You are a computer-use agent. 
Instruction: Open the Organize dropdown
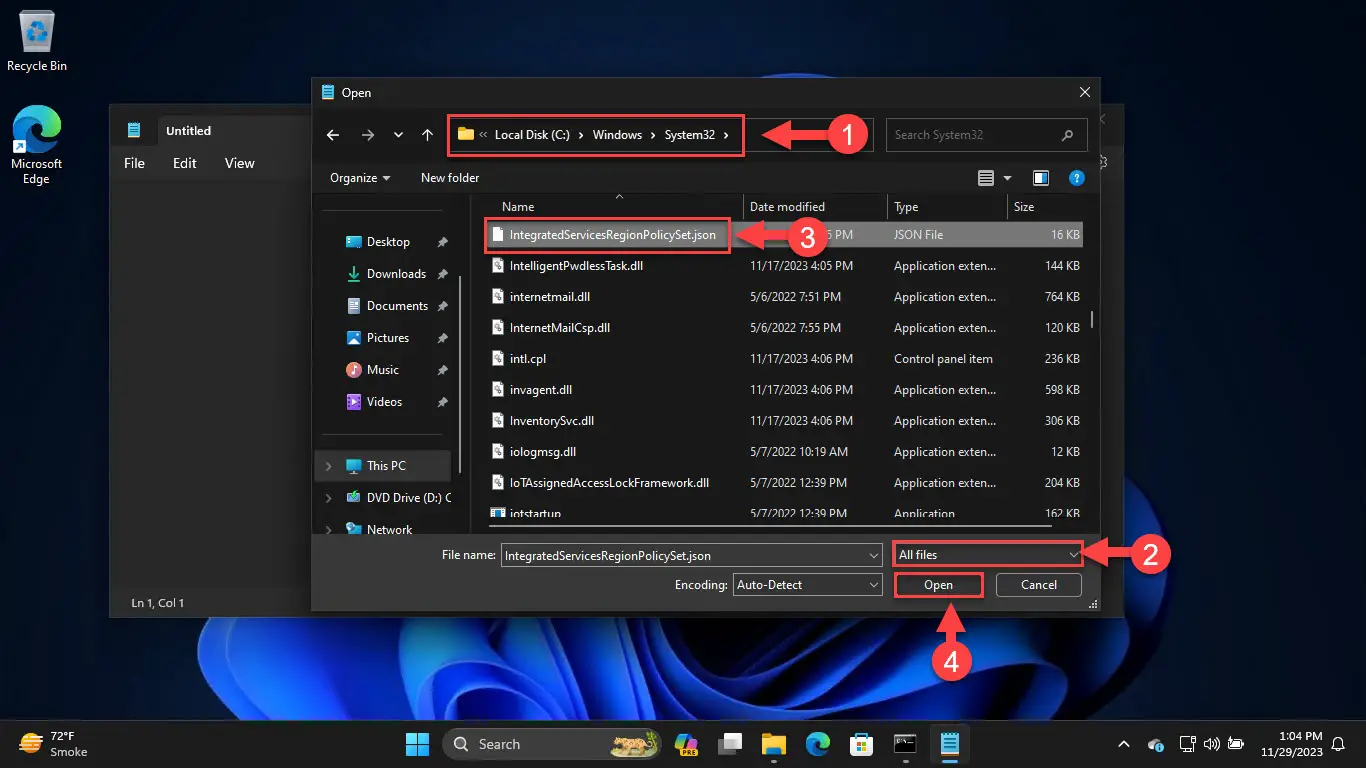pos(360,178)
